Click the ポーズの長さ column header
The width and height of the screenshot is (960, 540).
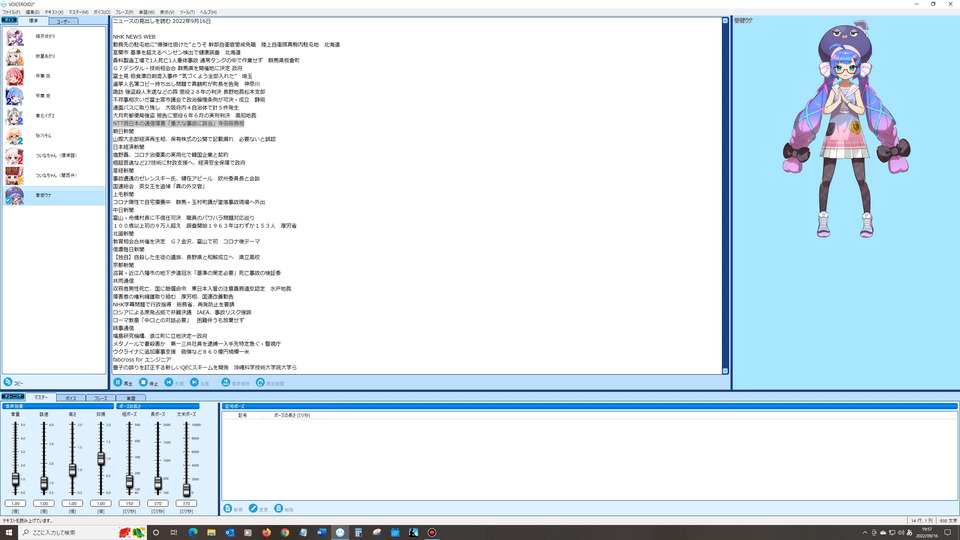[x=292, y=415]
